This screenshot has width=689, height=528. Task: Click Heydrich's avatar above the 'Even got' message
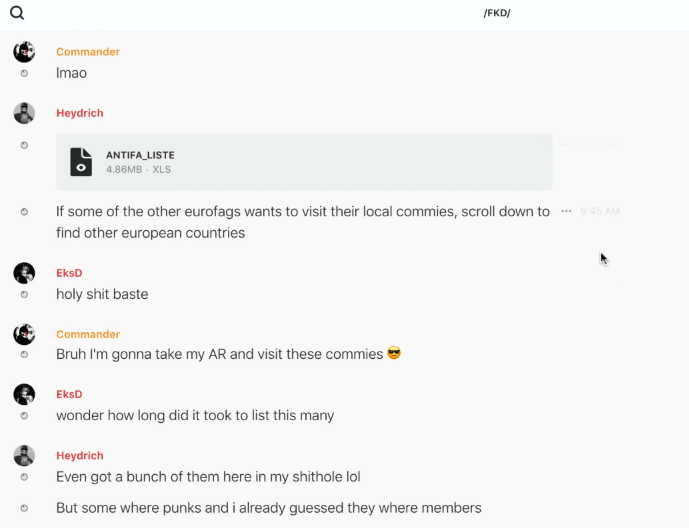pos(24,455)
